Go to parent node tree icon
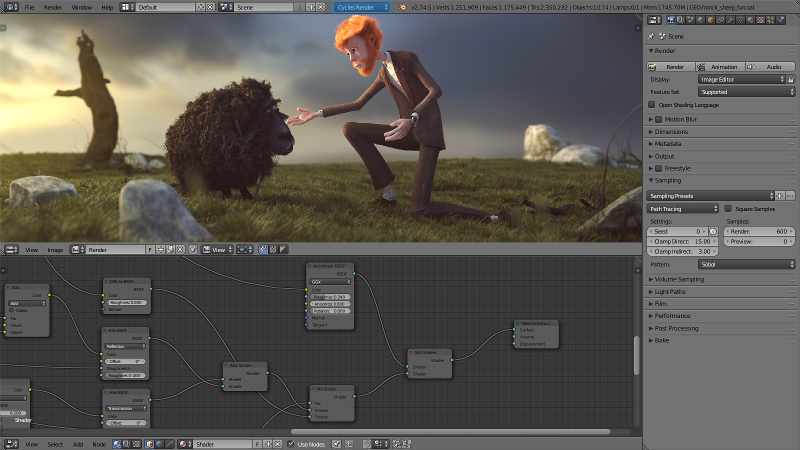Image resolution: width=800 pixels, height=450 pixels. click(x=349, y=444)
